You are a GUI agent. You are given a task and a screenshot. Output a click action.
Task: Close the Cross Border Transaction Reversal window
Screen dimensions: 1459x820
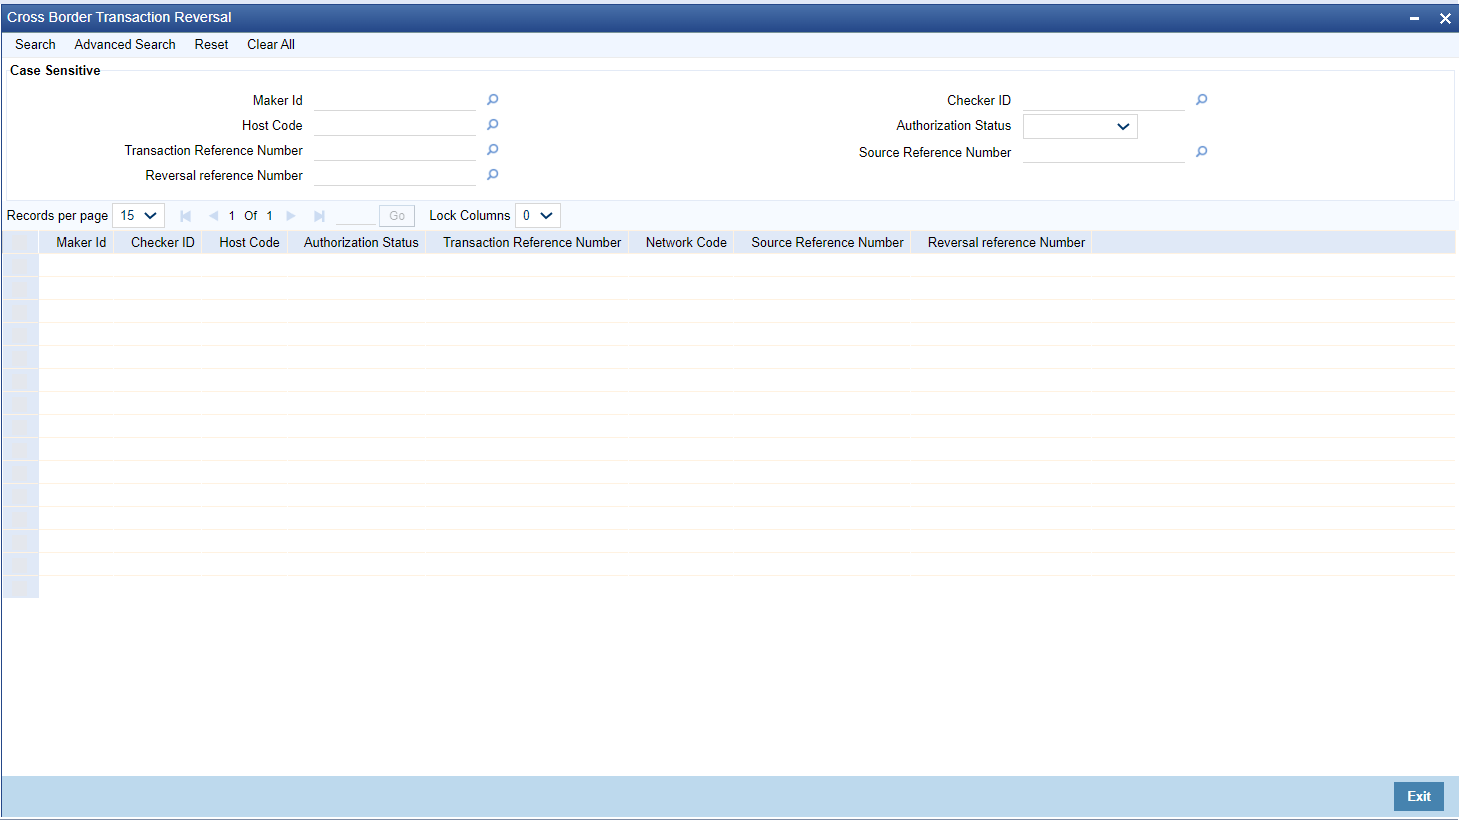[x=1445, y=18]
